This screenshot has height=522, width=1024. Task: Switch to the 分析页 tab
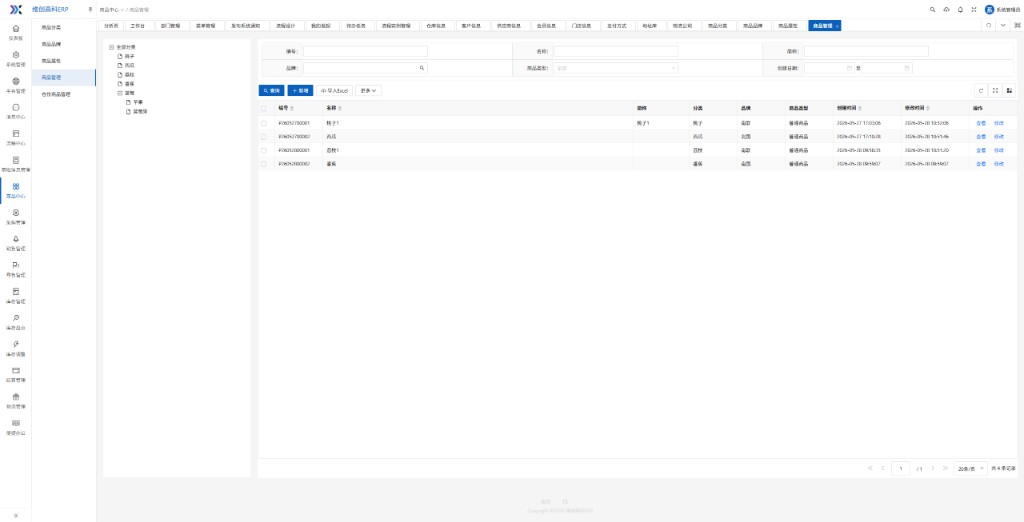pos(111,25)
